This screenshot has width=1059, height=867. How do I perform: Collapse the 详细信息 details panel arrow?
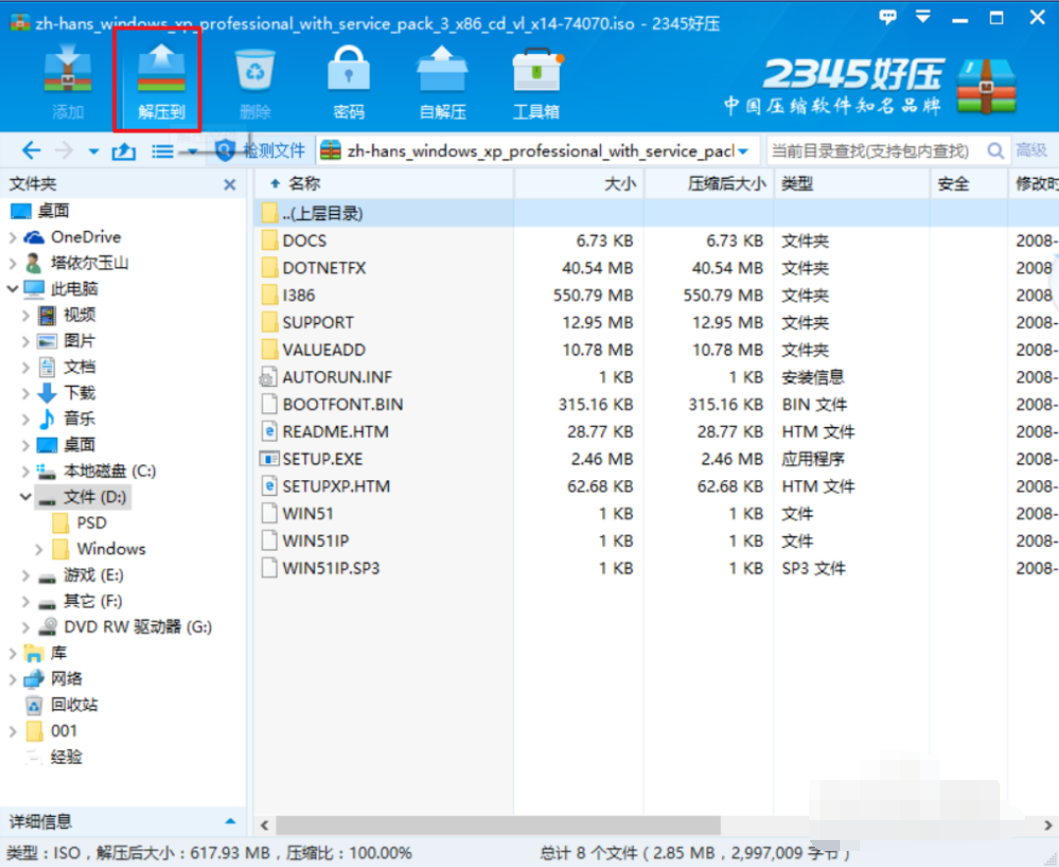point(230,822)
